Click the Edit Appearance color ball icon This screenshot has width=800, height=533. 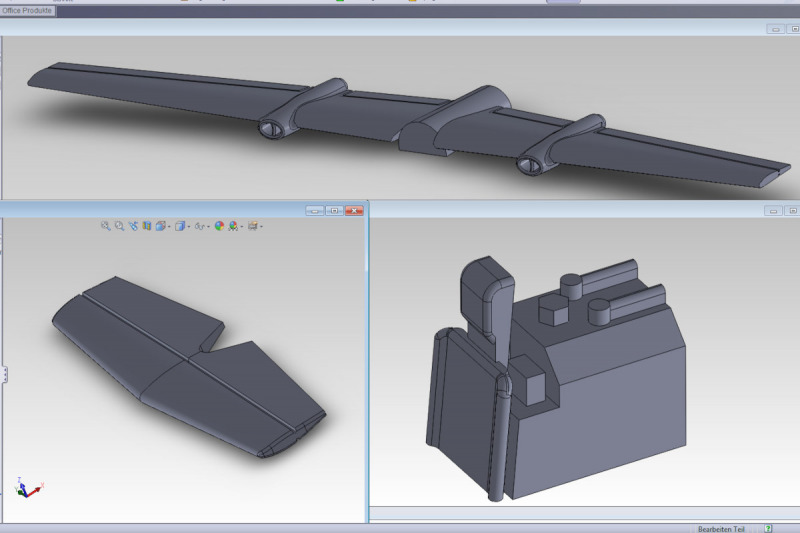[x=219, y=226]
